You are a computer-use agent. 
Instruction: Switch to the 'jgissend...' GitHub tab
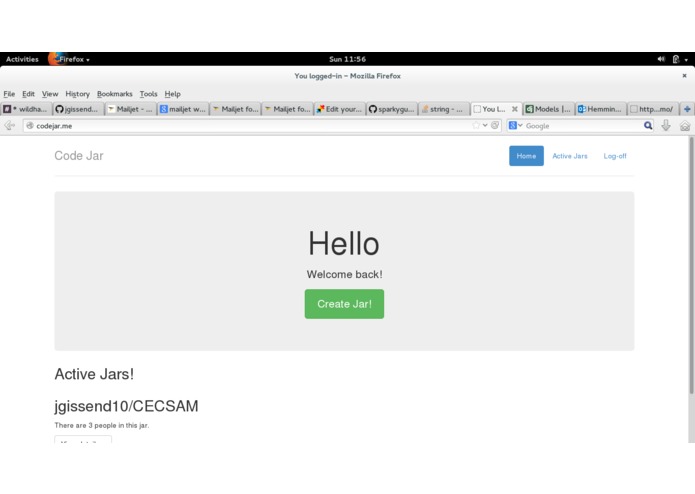coord(78,109)
